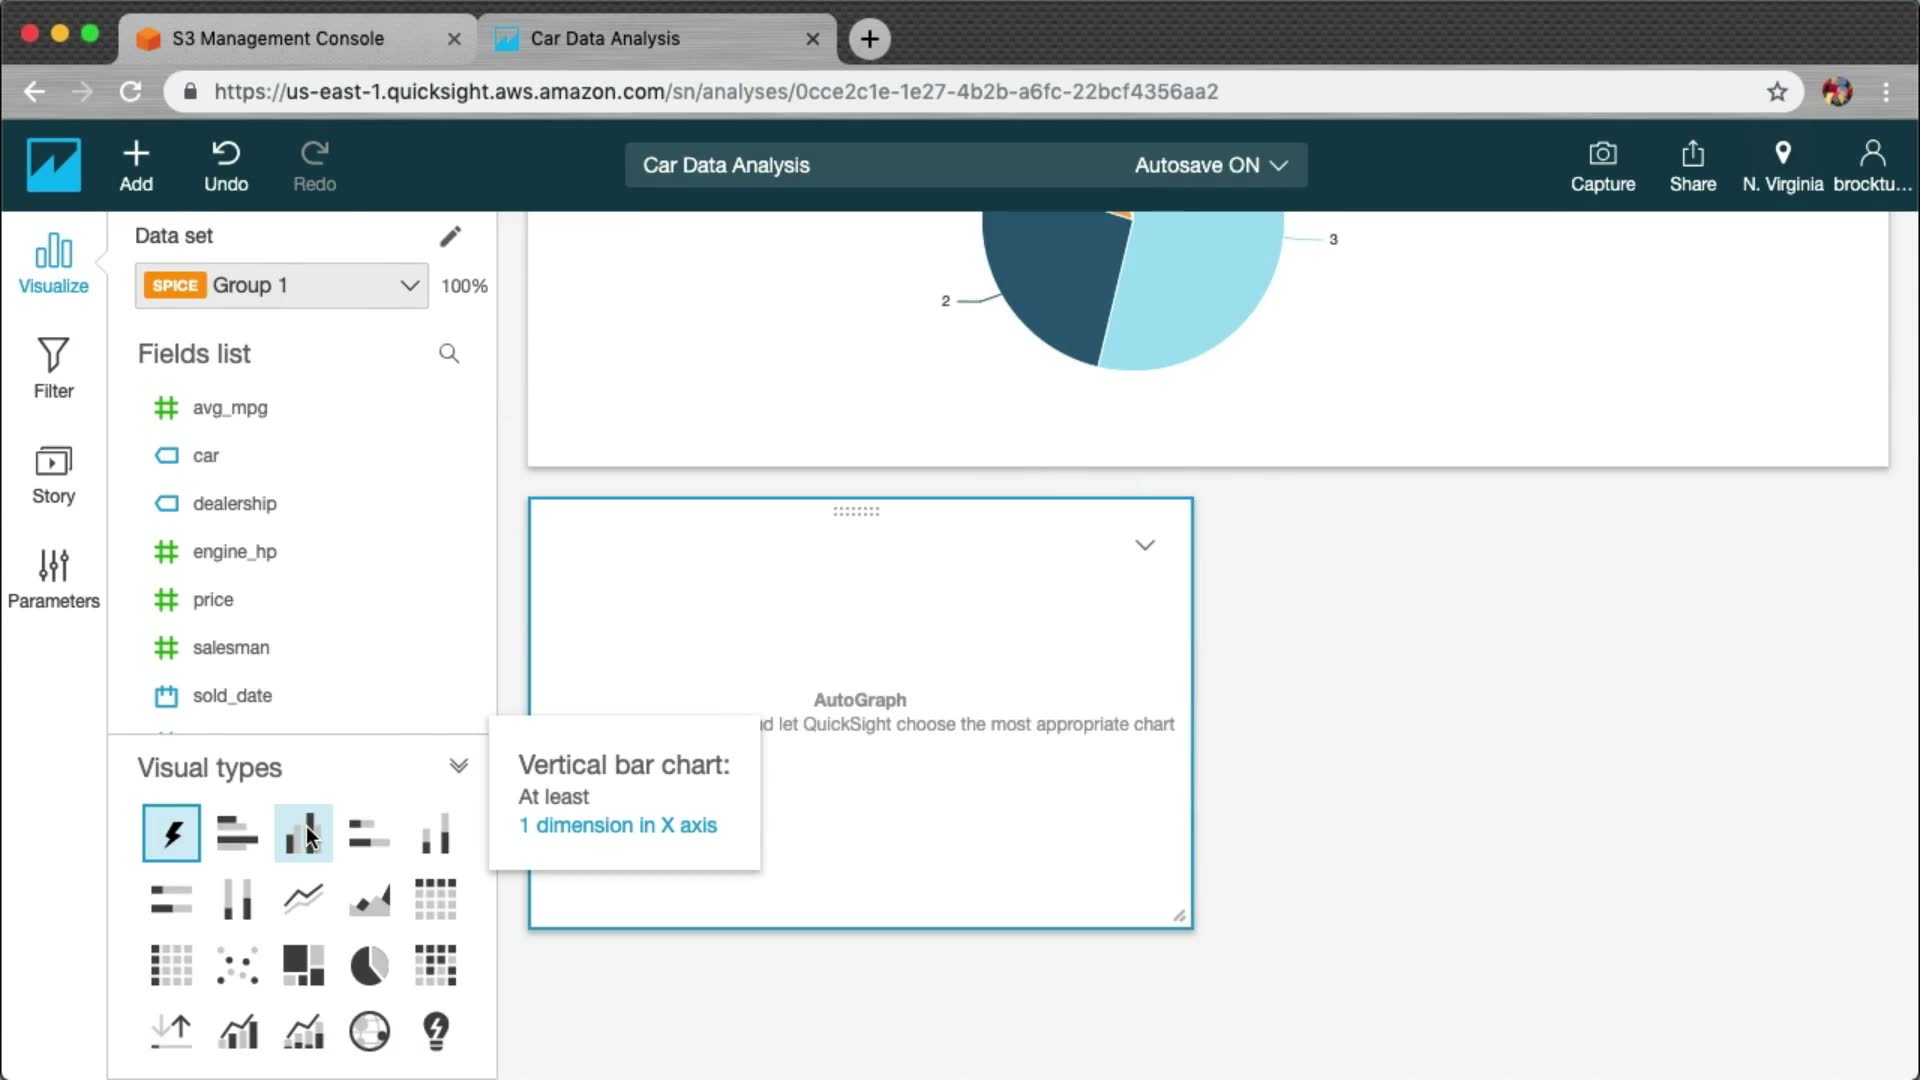Open the Parameters tab in sidebar
The width and height of the screenshot is (1920, 1080).
[53, 578]
